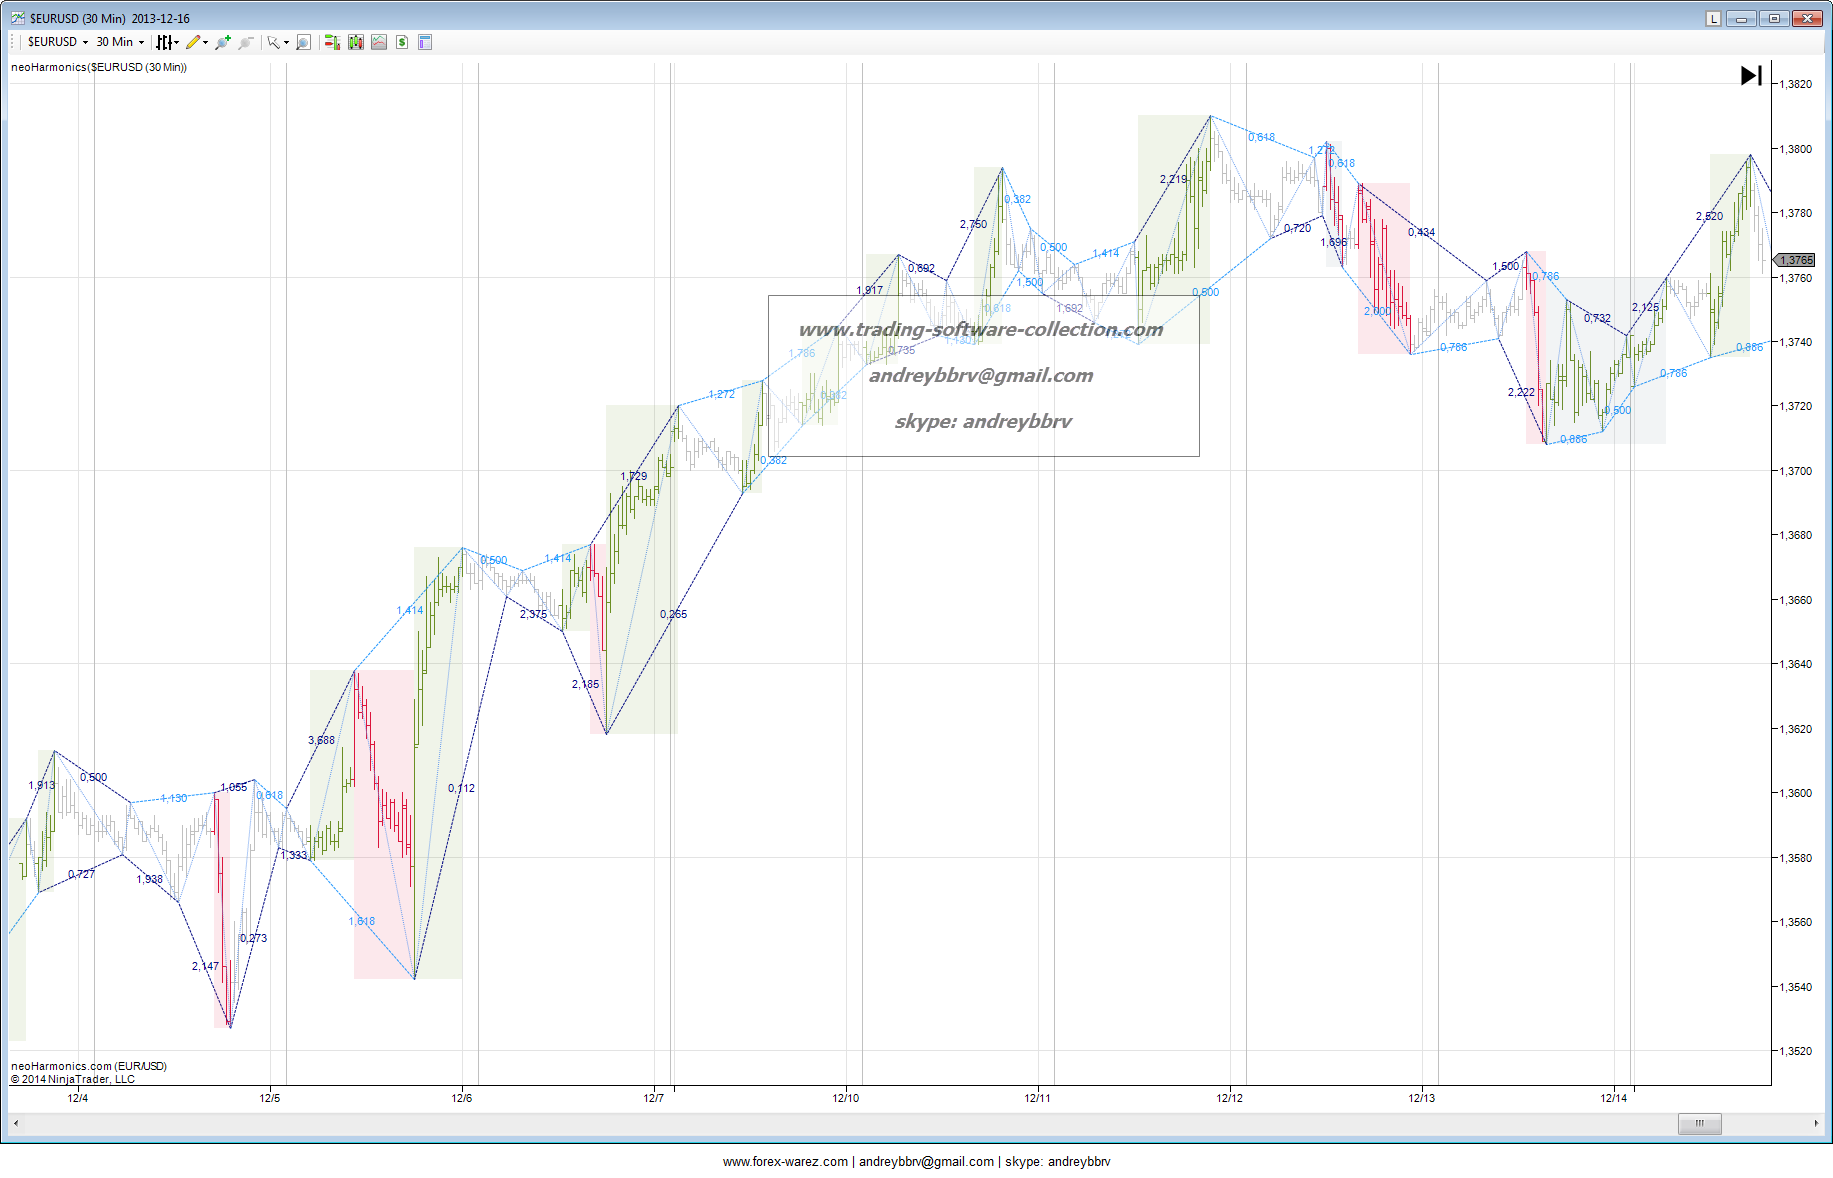
Task: Expand the $EURUSD instrument dropdown
Action: [57, 42]
